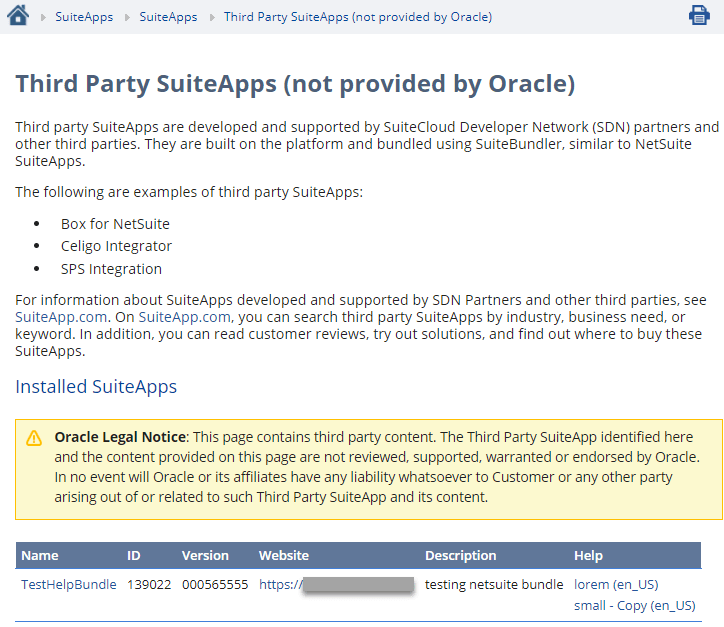Select the Website column header
This screenshot has width=724, height=627.
[x=284, y=555]
